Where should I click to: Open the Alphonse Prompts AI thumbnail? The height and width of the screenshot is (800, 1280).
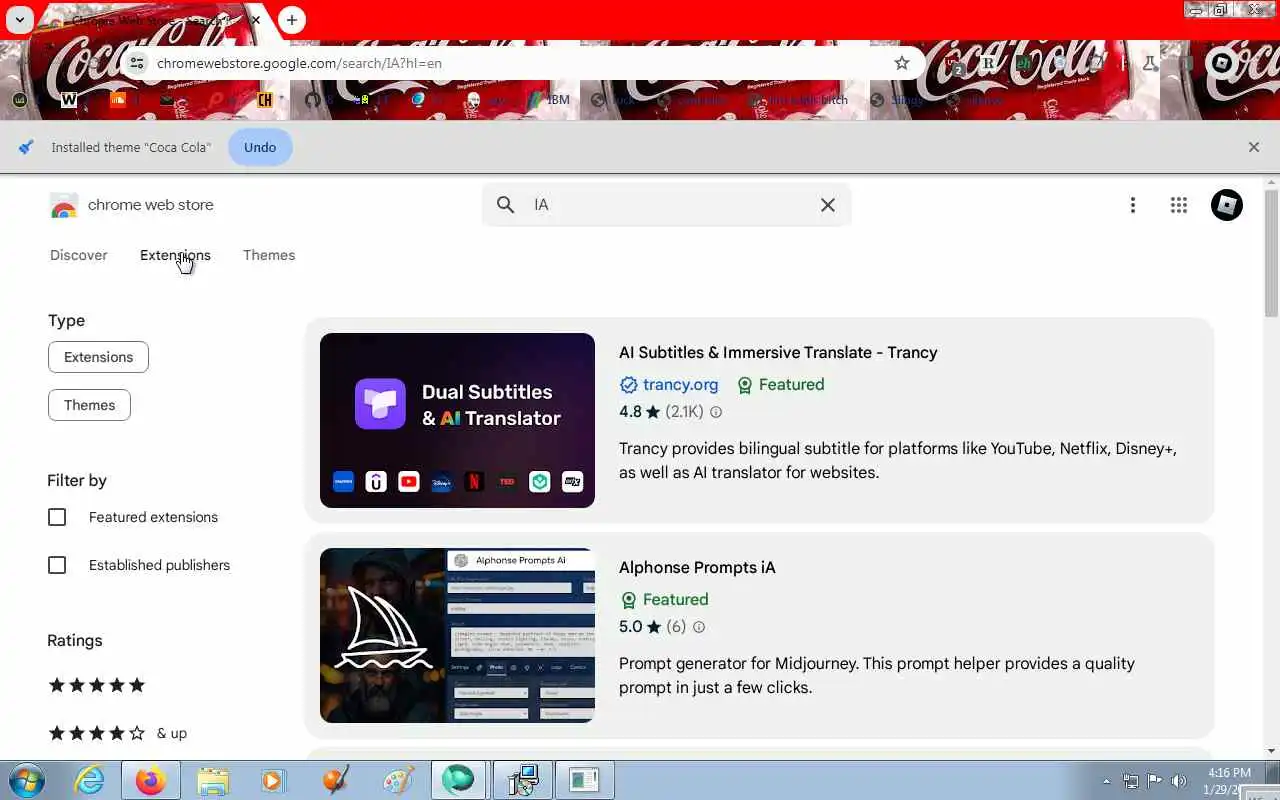(x=457, y=635)
